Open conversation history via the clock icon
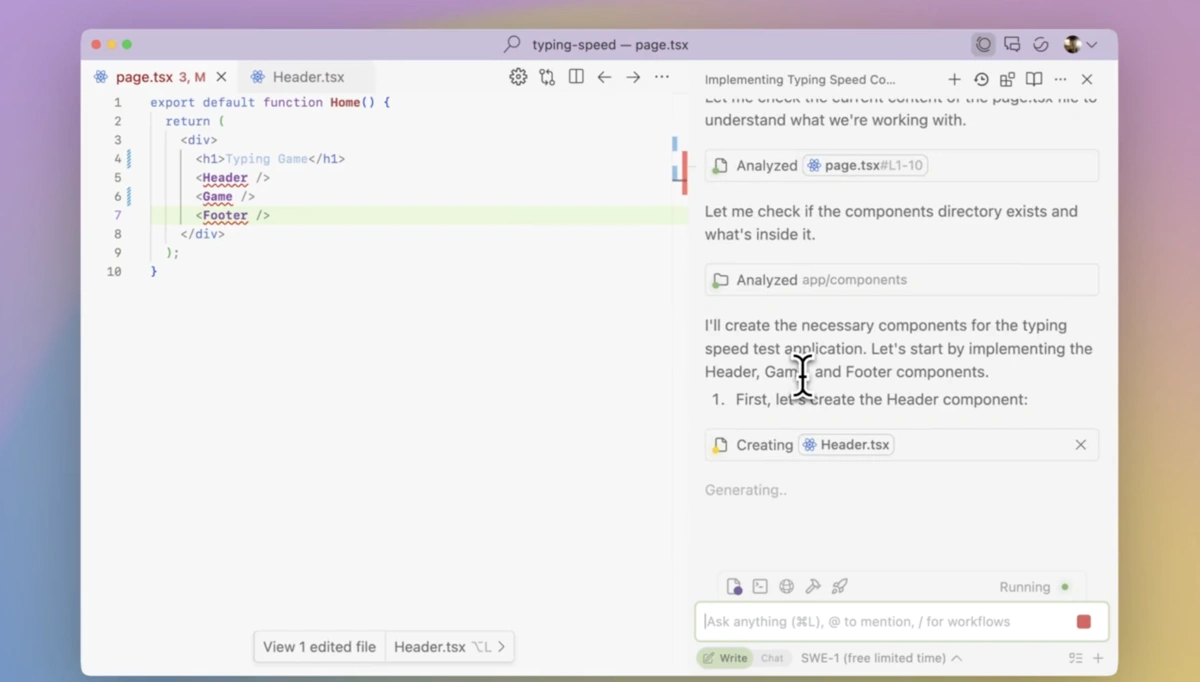Screen dimensions: 1200x682 (x=981, y=79)
